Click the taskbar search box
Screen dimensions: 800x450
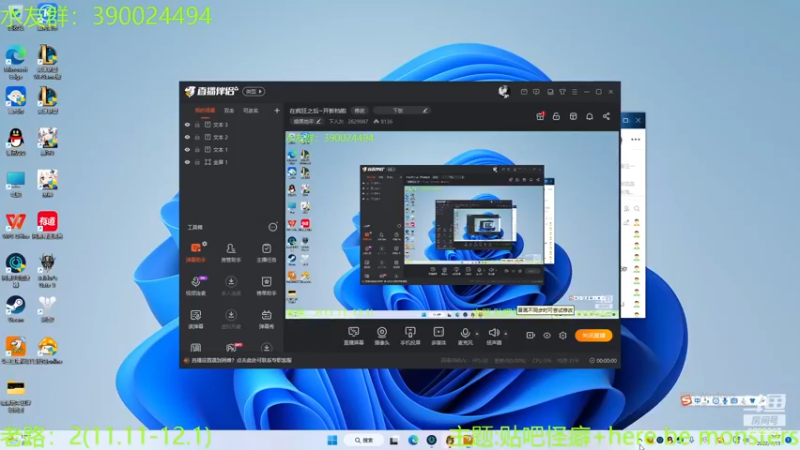(364, 440)
